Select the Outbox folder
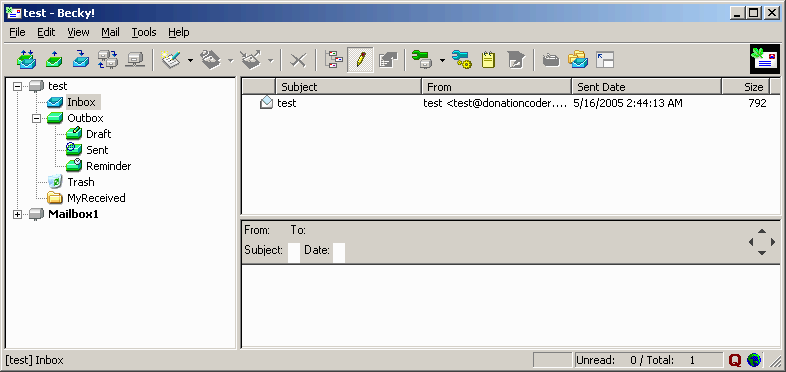 [x=85, y=118]
